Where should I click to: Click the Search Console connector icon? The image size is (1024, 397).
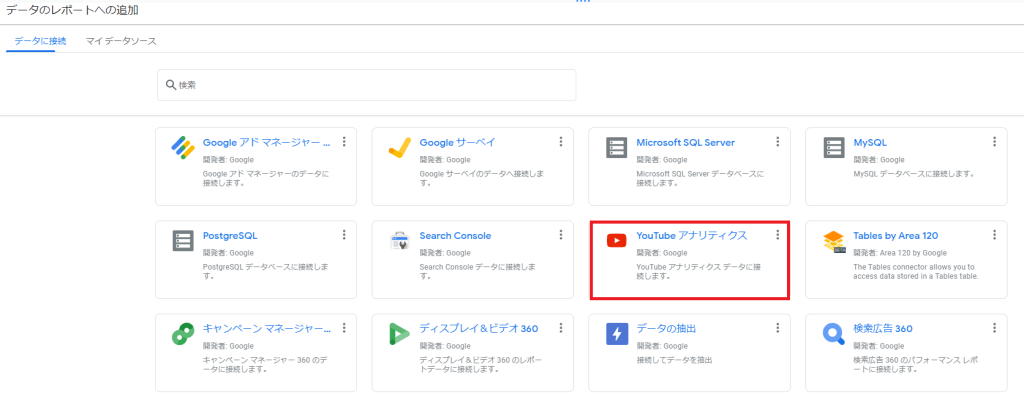(x=399, y=241)
